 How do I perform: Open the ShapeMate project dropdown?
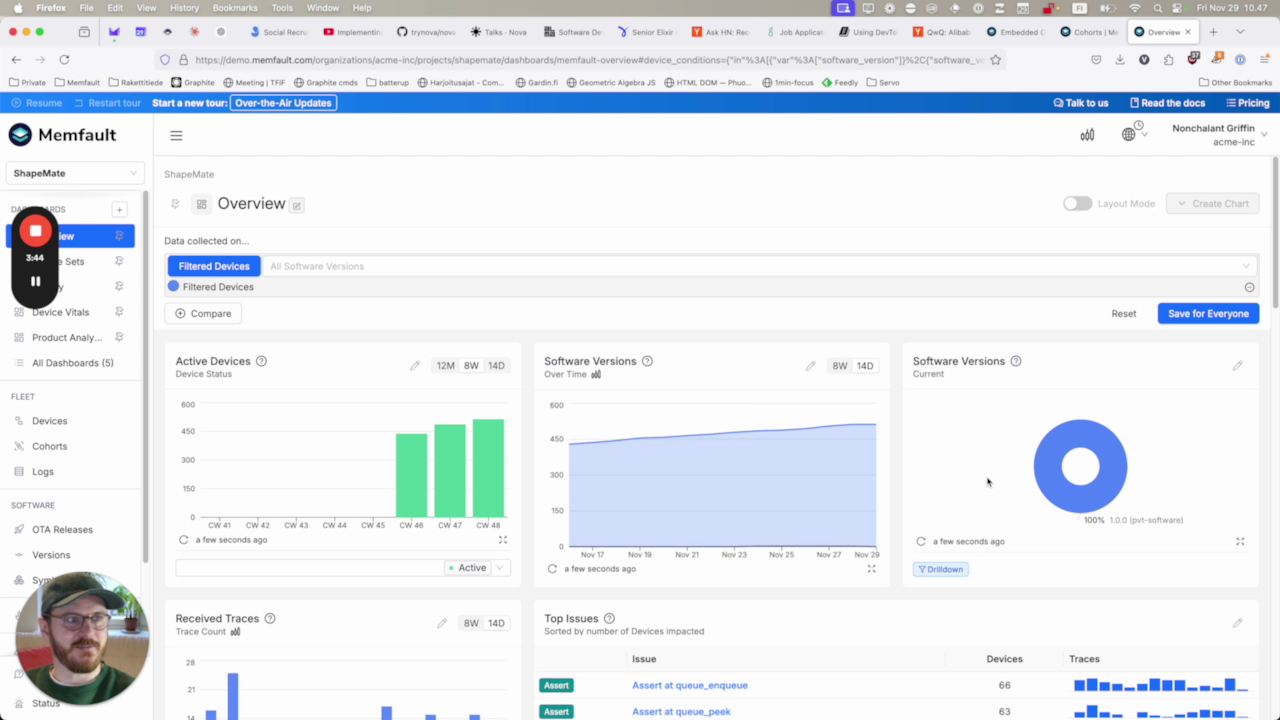pos(75,173)
